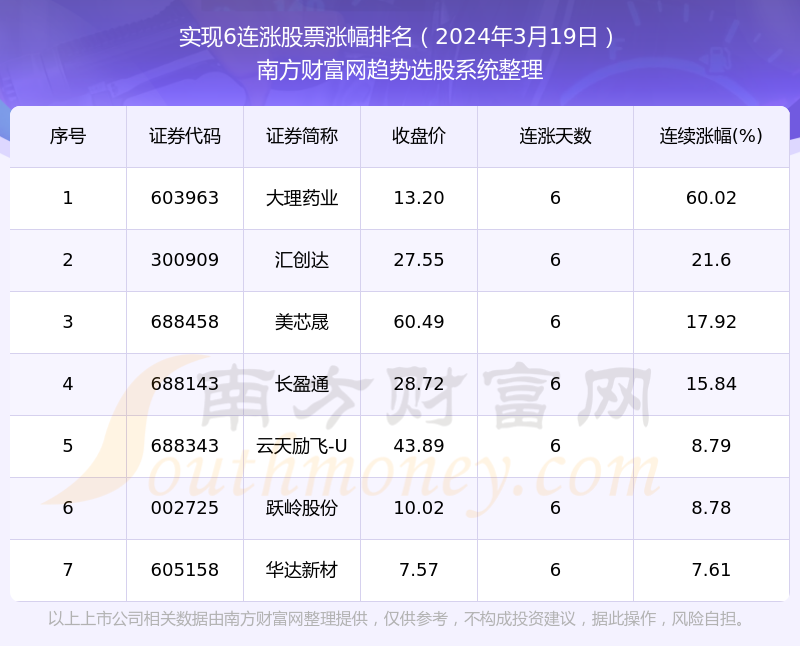
Task: Click rise percentage 21.6
Action: pyautogui.click(x=711, y=260)
